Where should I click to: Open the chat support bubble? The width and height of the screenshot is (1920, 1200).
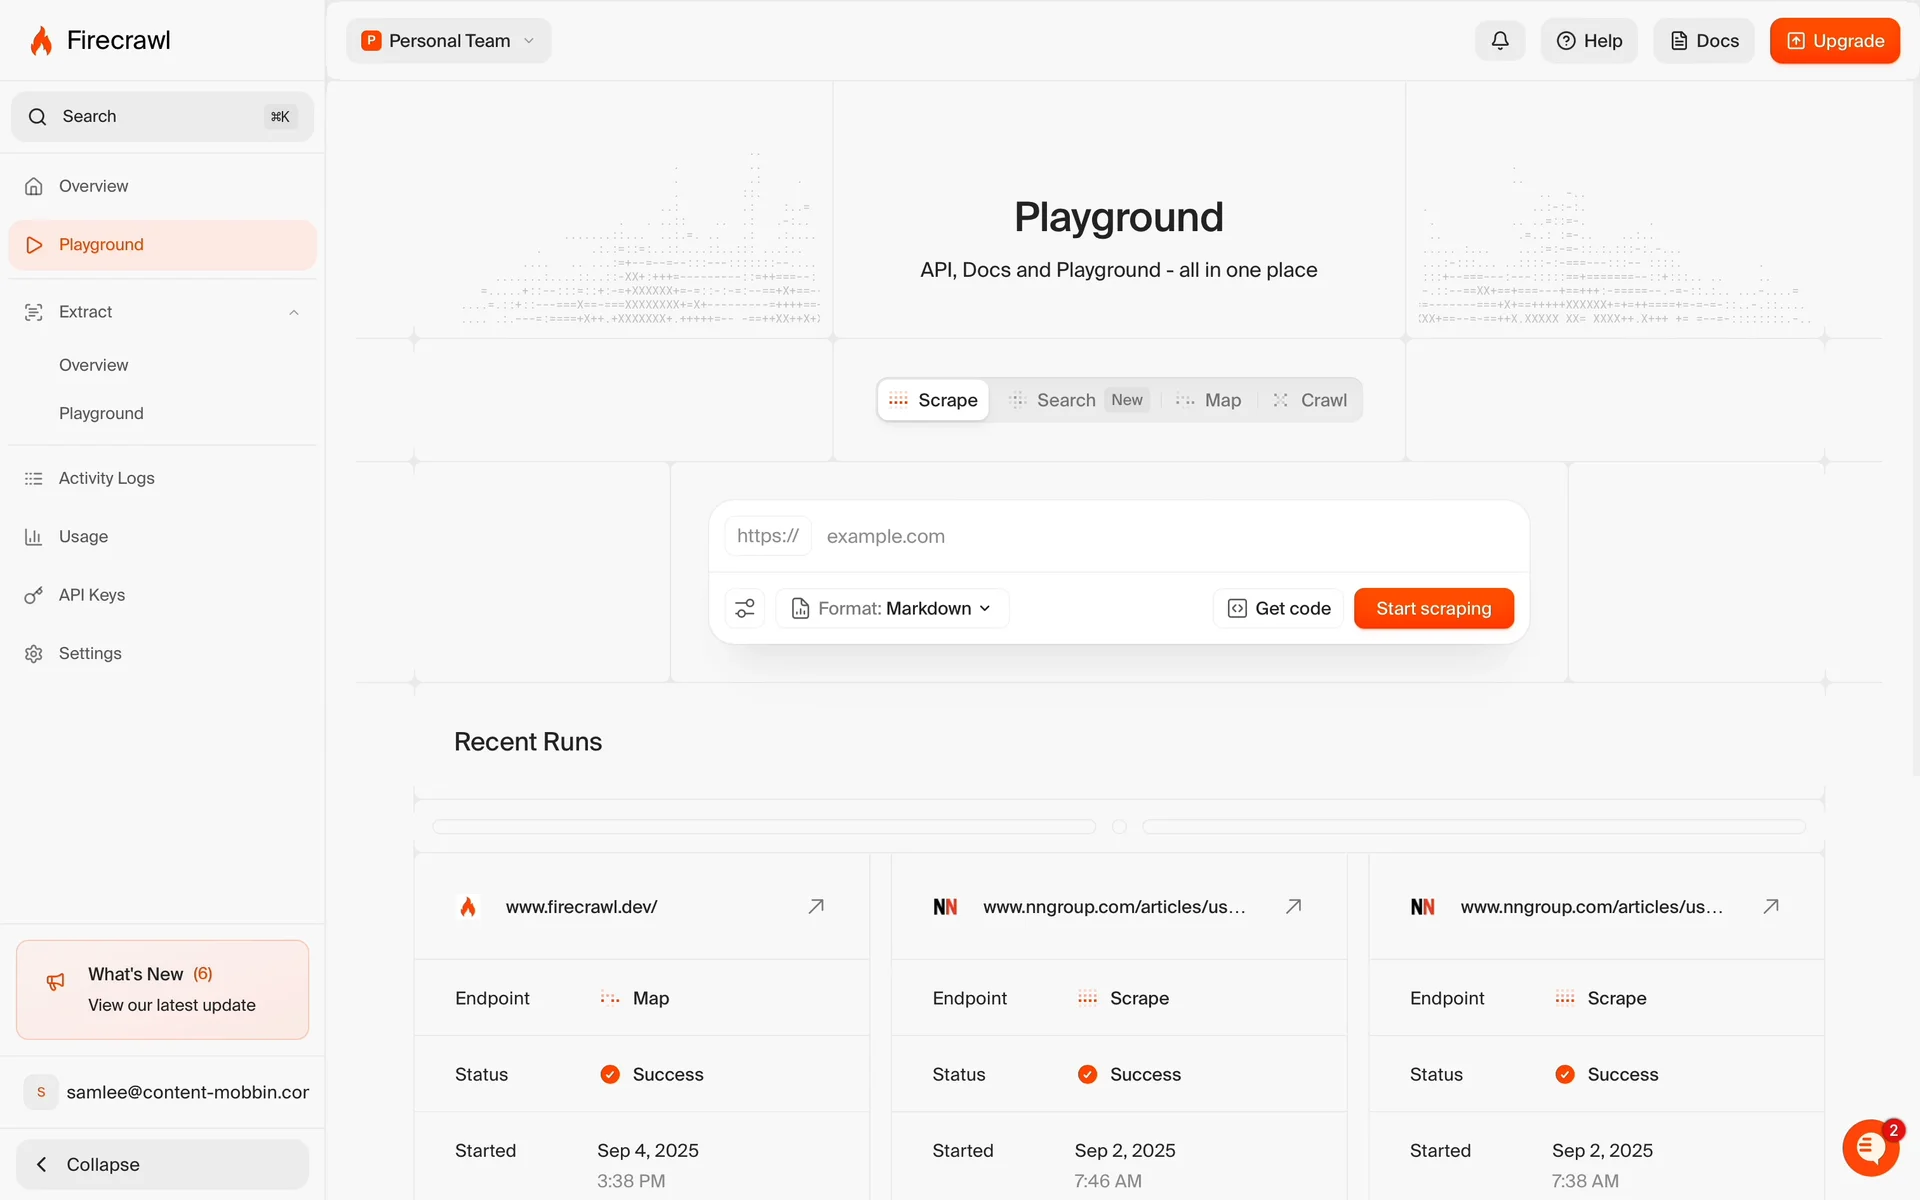pyautogui.click(x=1870, y=1148)
